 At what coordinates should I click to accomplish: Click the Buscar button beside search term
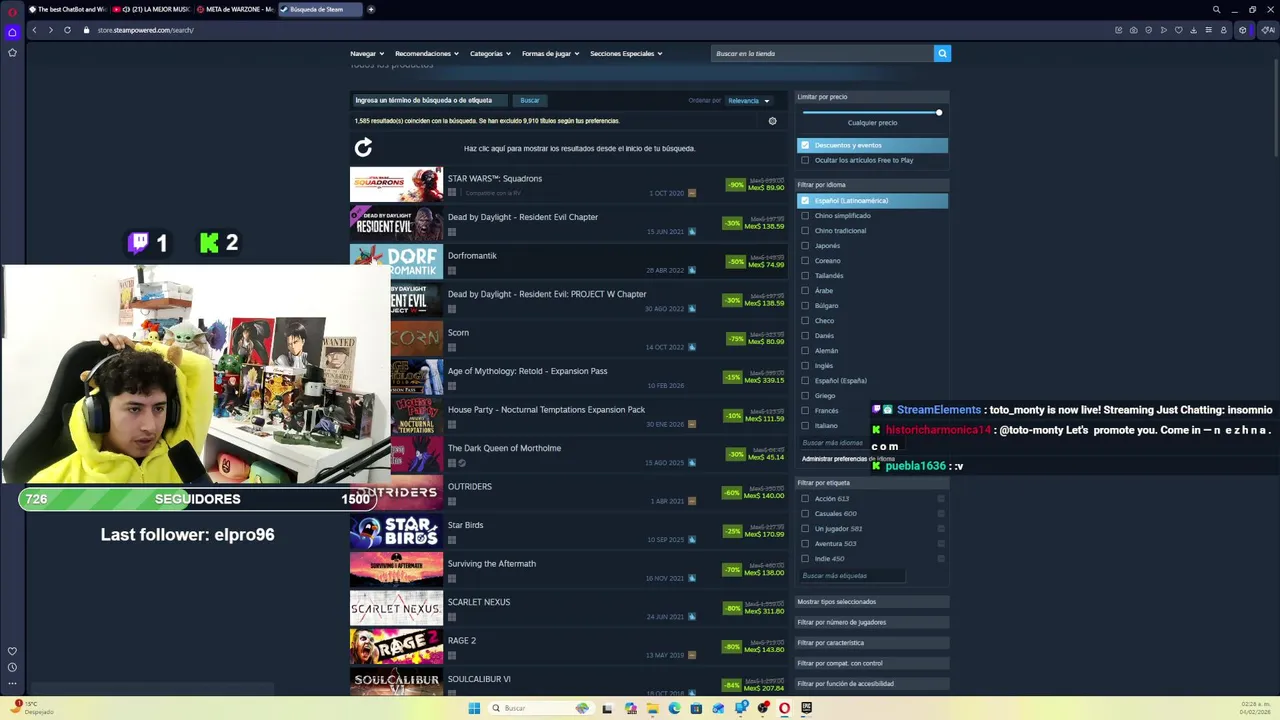click(x=530, y=100)
